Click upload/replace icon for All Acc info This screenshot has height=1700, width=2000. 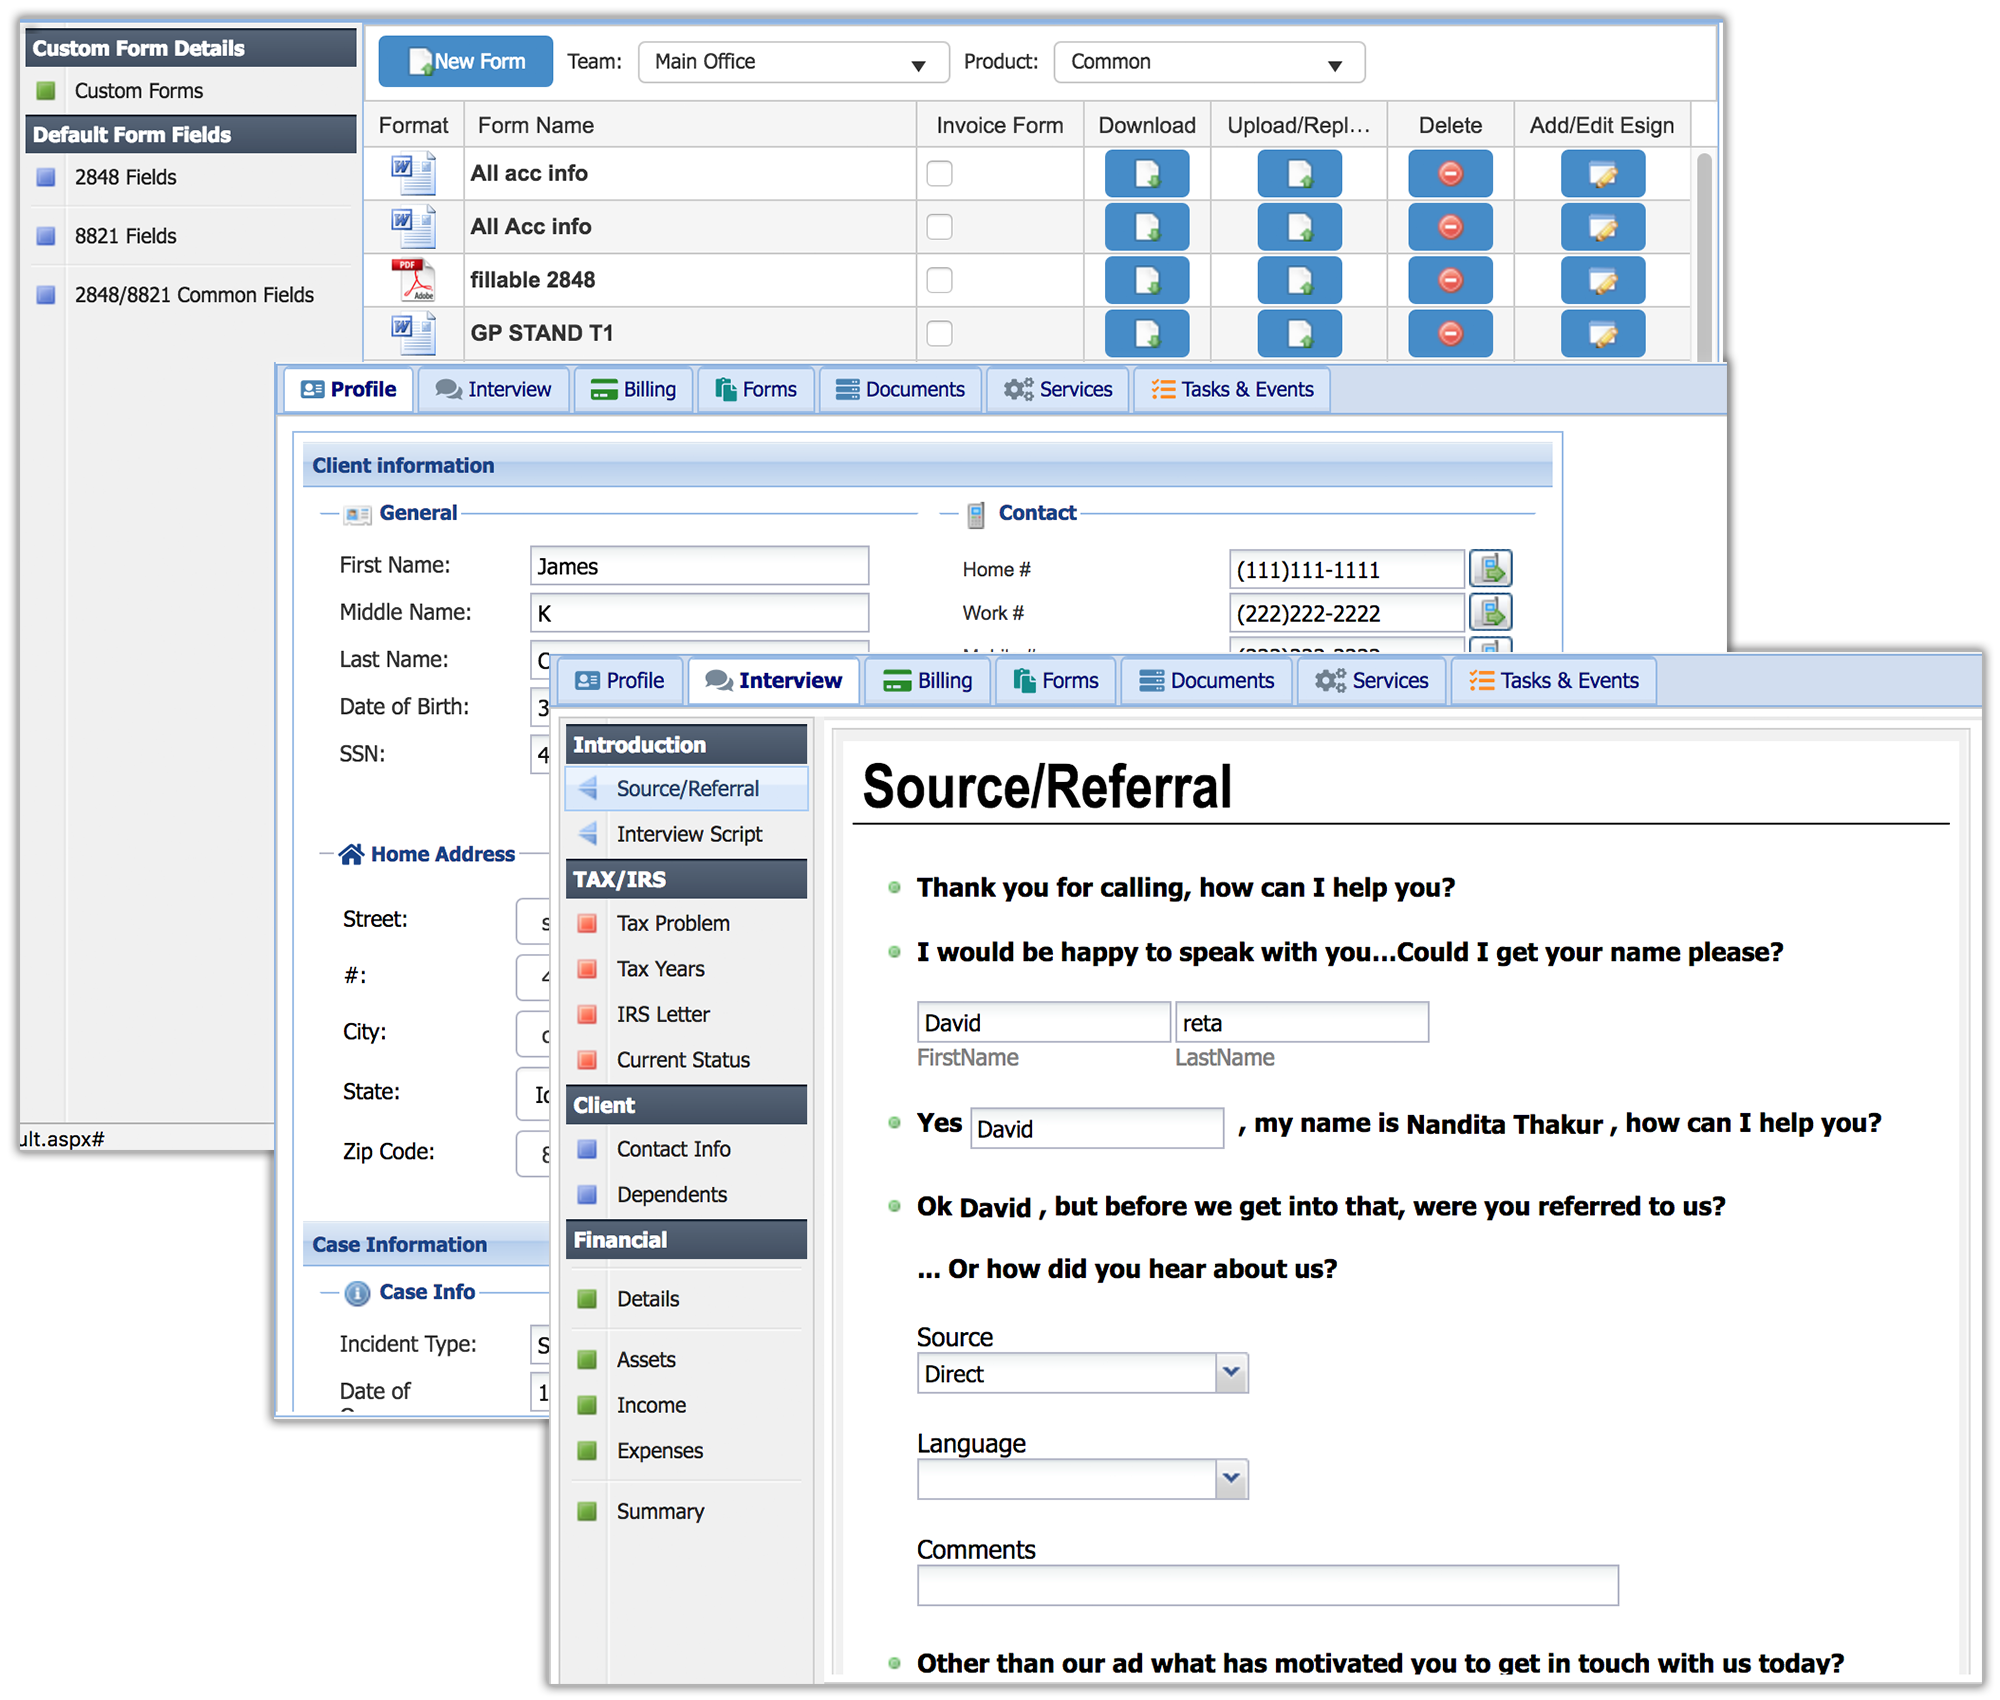coord(1298,227)
